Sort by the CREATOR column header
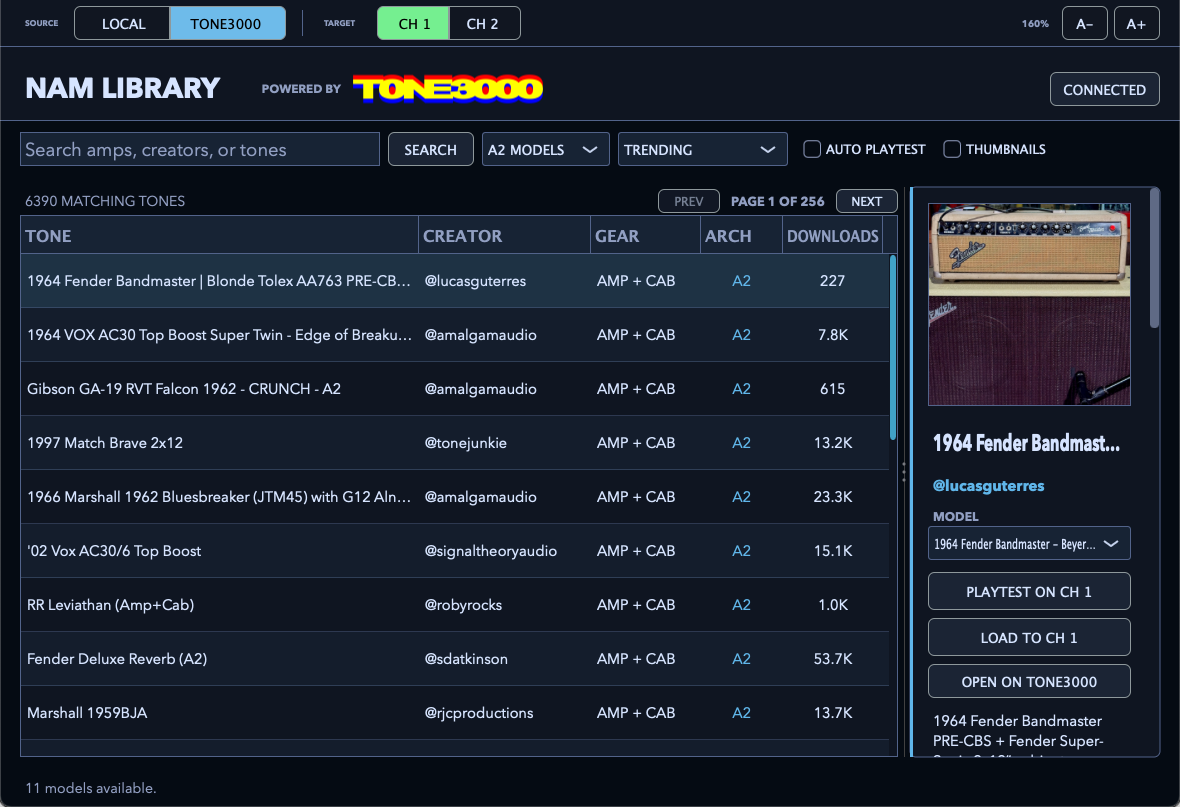The image size is (1180, 807). [x=504, y=236]
